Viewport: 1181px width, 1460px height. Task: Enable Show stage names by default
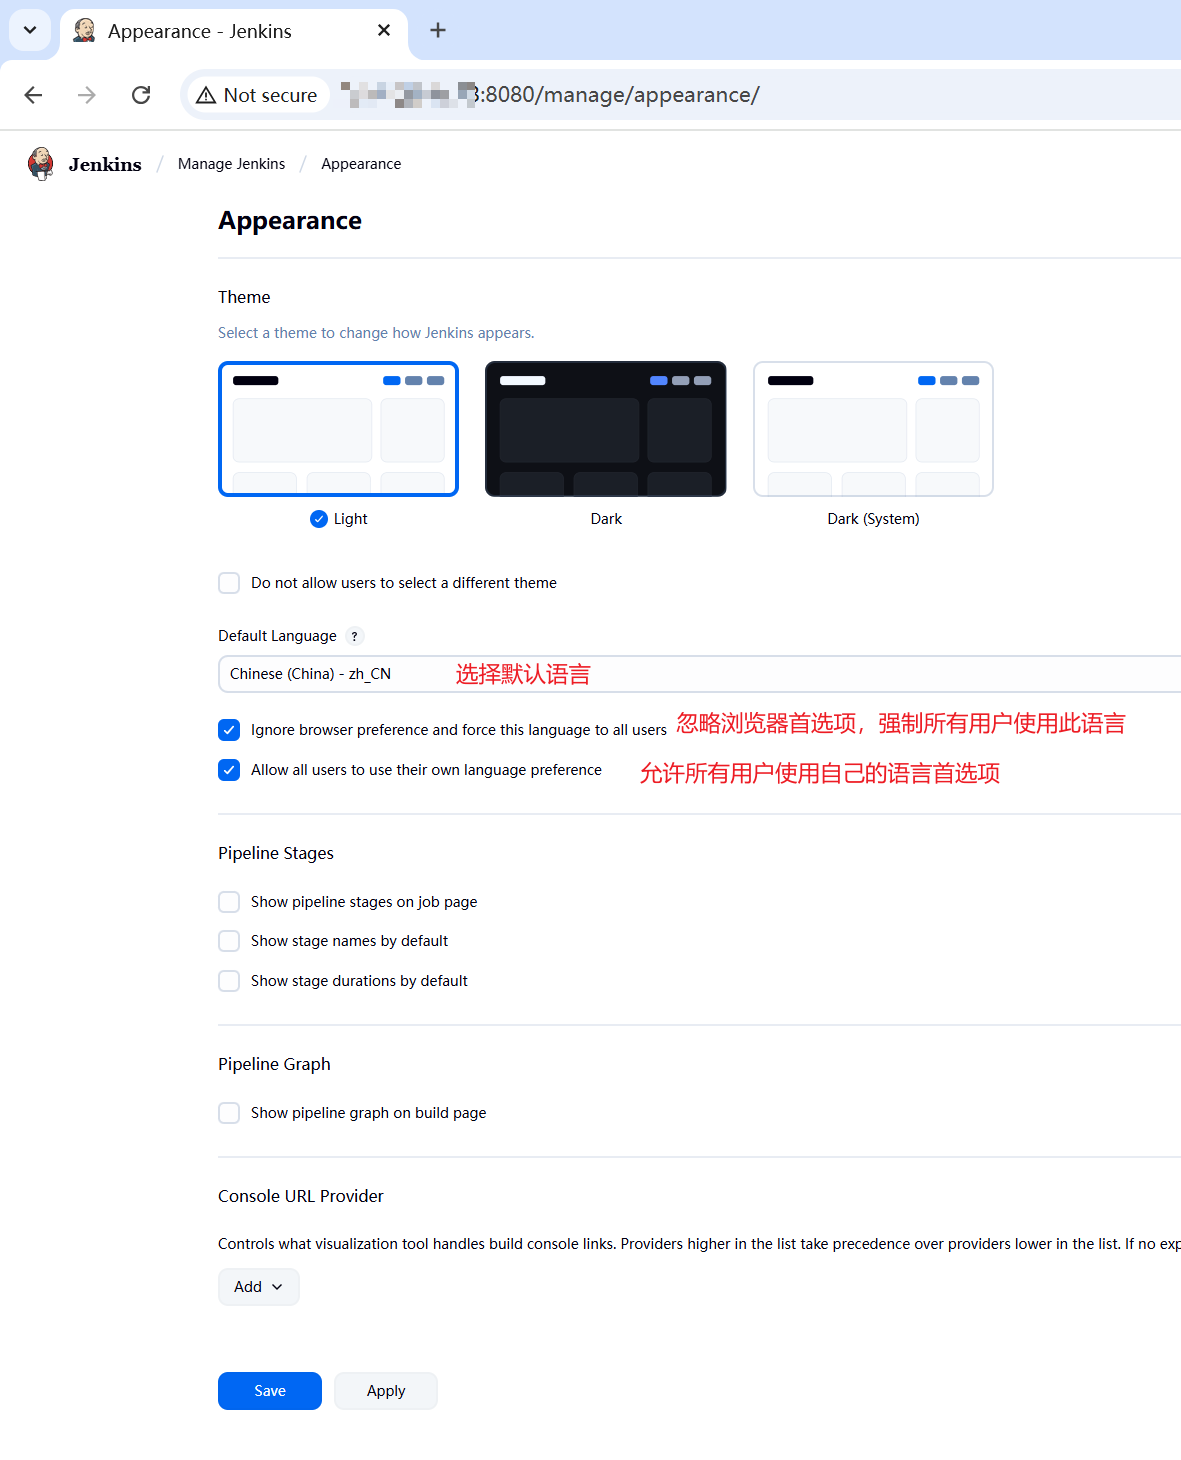pyautogui.click(x=229, y=941)
